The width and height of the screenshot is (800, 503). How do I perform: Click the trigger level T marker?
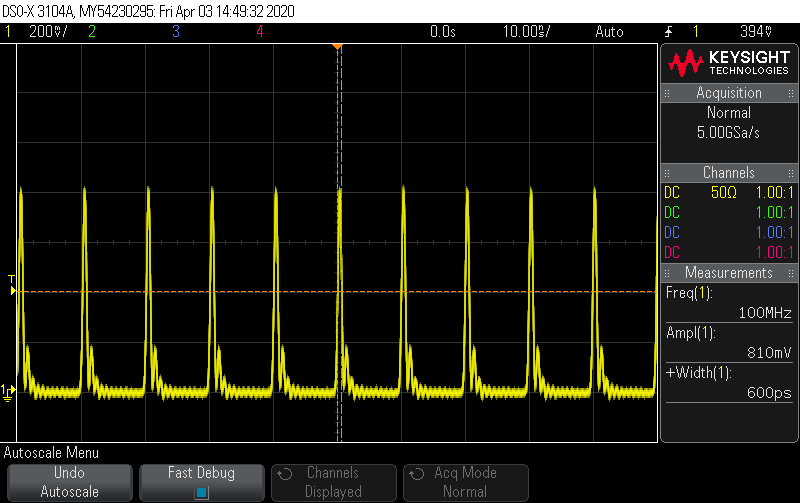12,286
